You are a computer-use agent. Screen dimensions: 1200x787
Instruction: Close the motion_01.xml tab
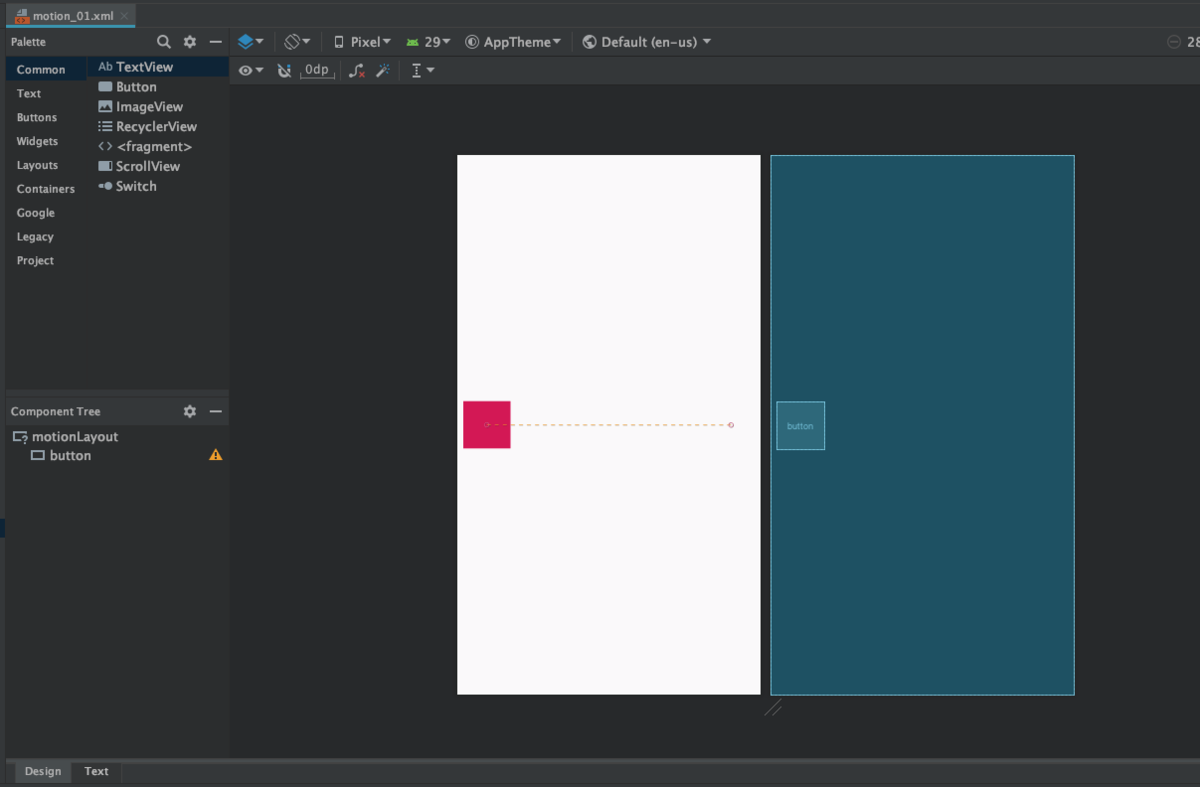click(123, 16)
